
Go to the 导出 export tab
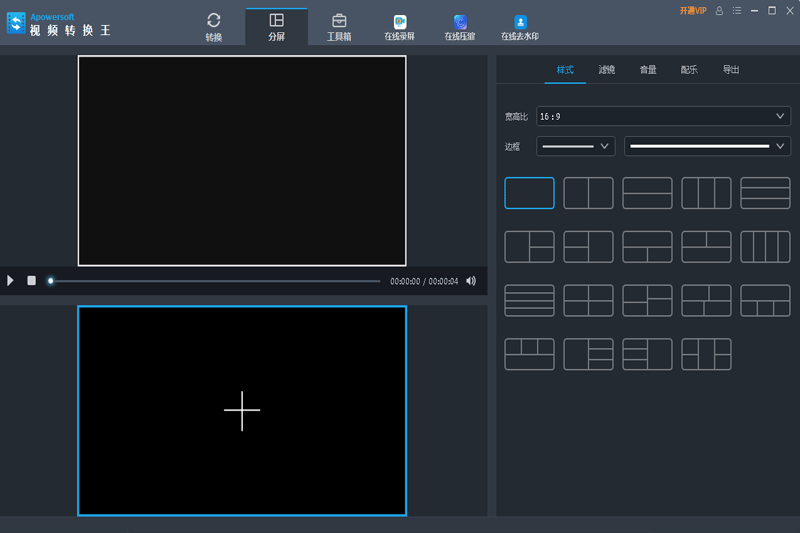point(731,70)
